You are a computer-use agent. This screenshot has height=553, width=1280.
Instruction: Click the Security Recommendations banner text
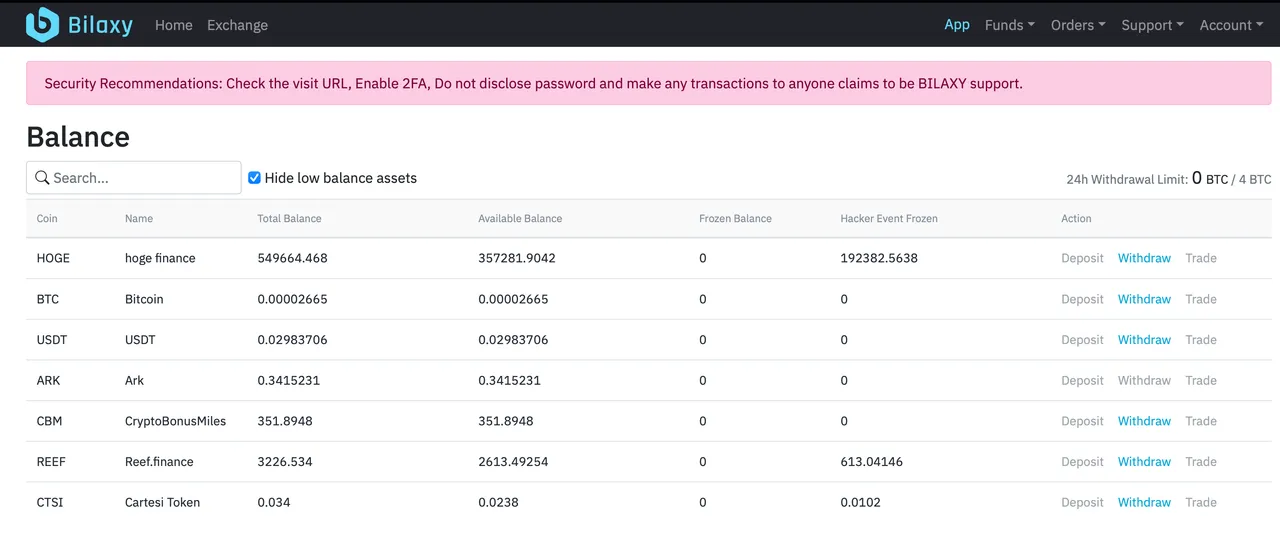point(533,83)
